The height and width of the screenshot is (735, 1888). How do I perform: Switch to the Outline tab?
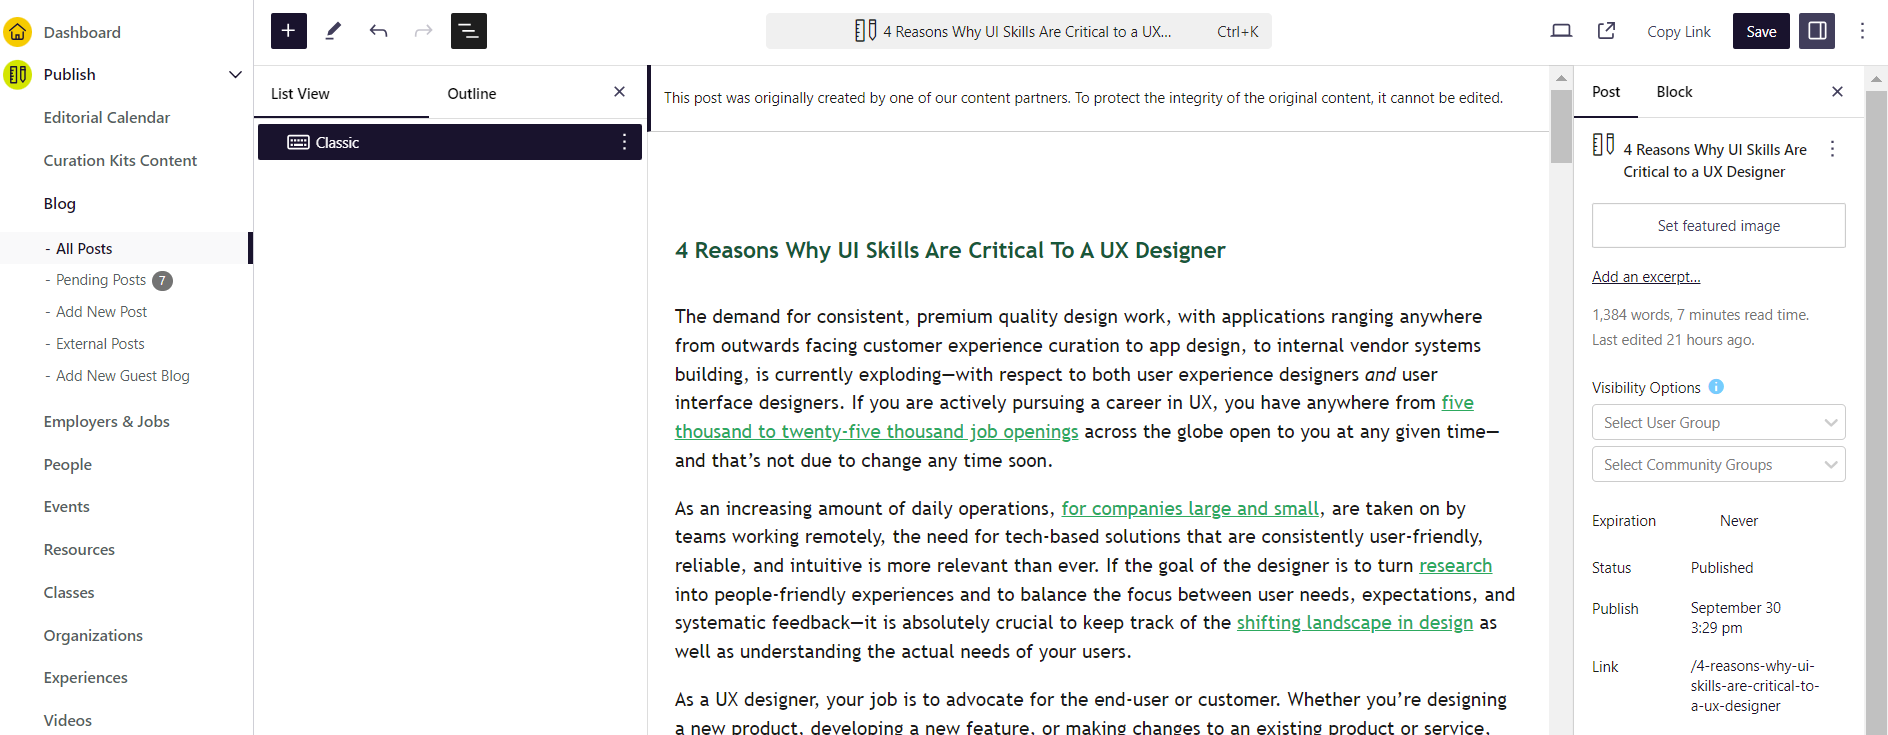point(471,93)
